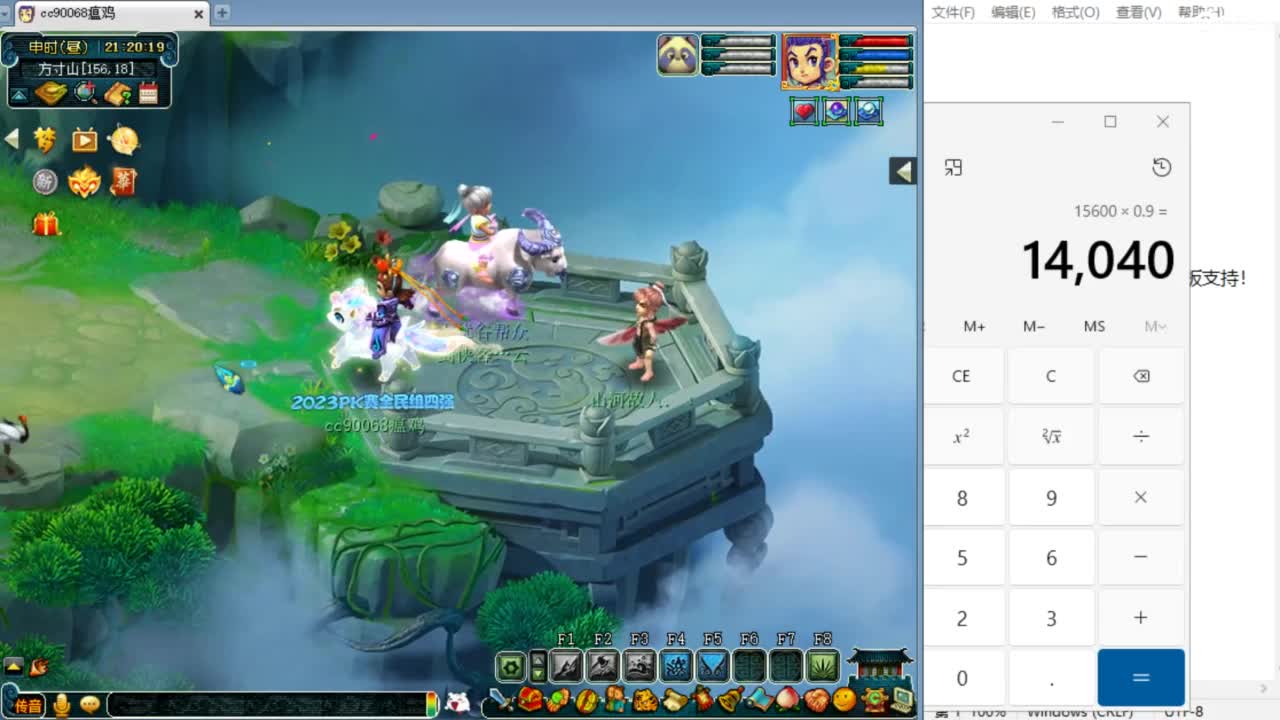
Task: Click the player character portrait
Action: tap(810, 62)
